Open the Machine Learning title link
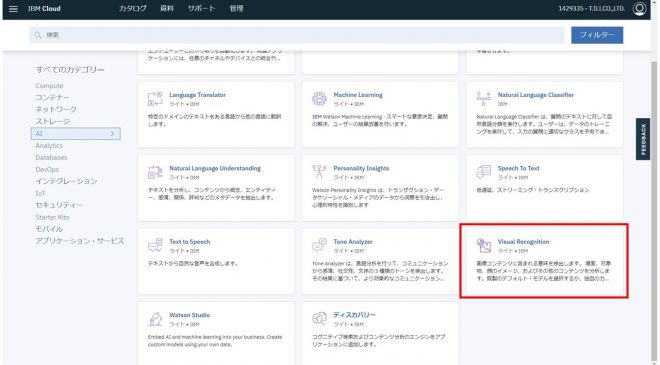This screenshot has height=365, width=660. pyautogui.click(x=358, y=95)
